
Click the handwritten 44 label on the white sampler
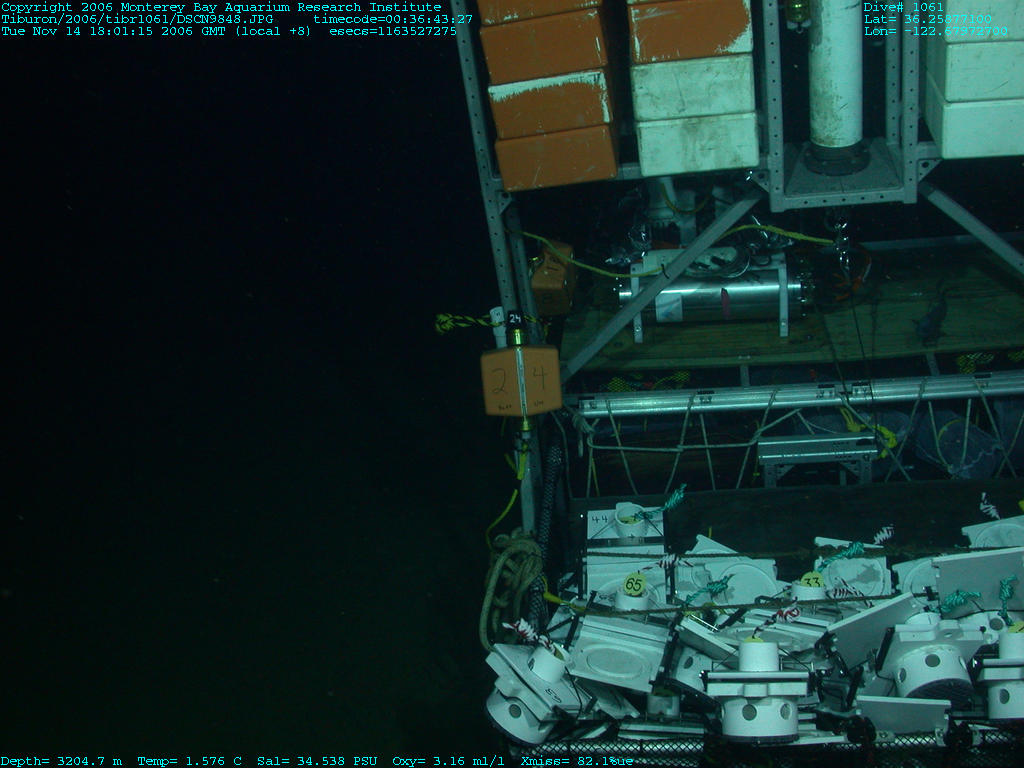tap(600, 519)
